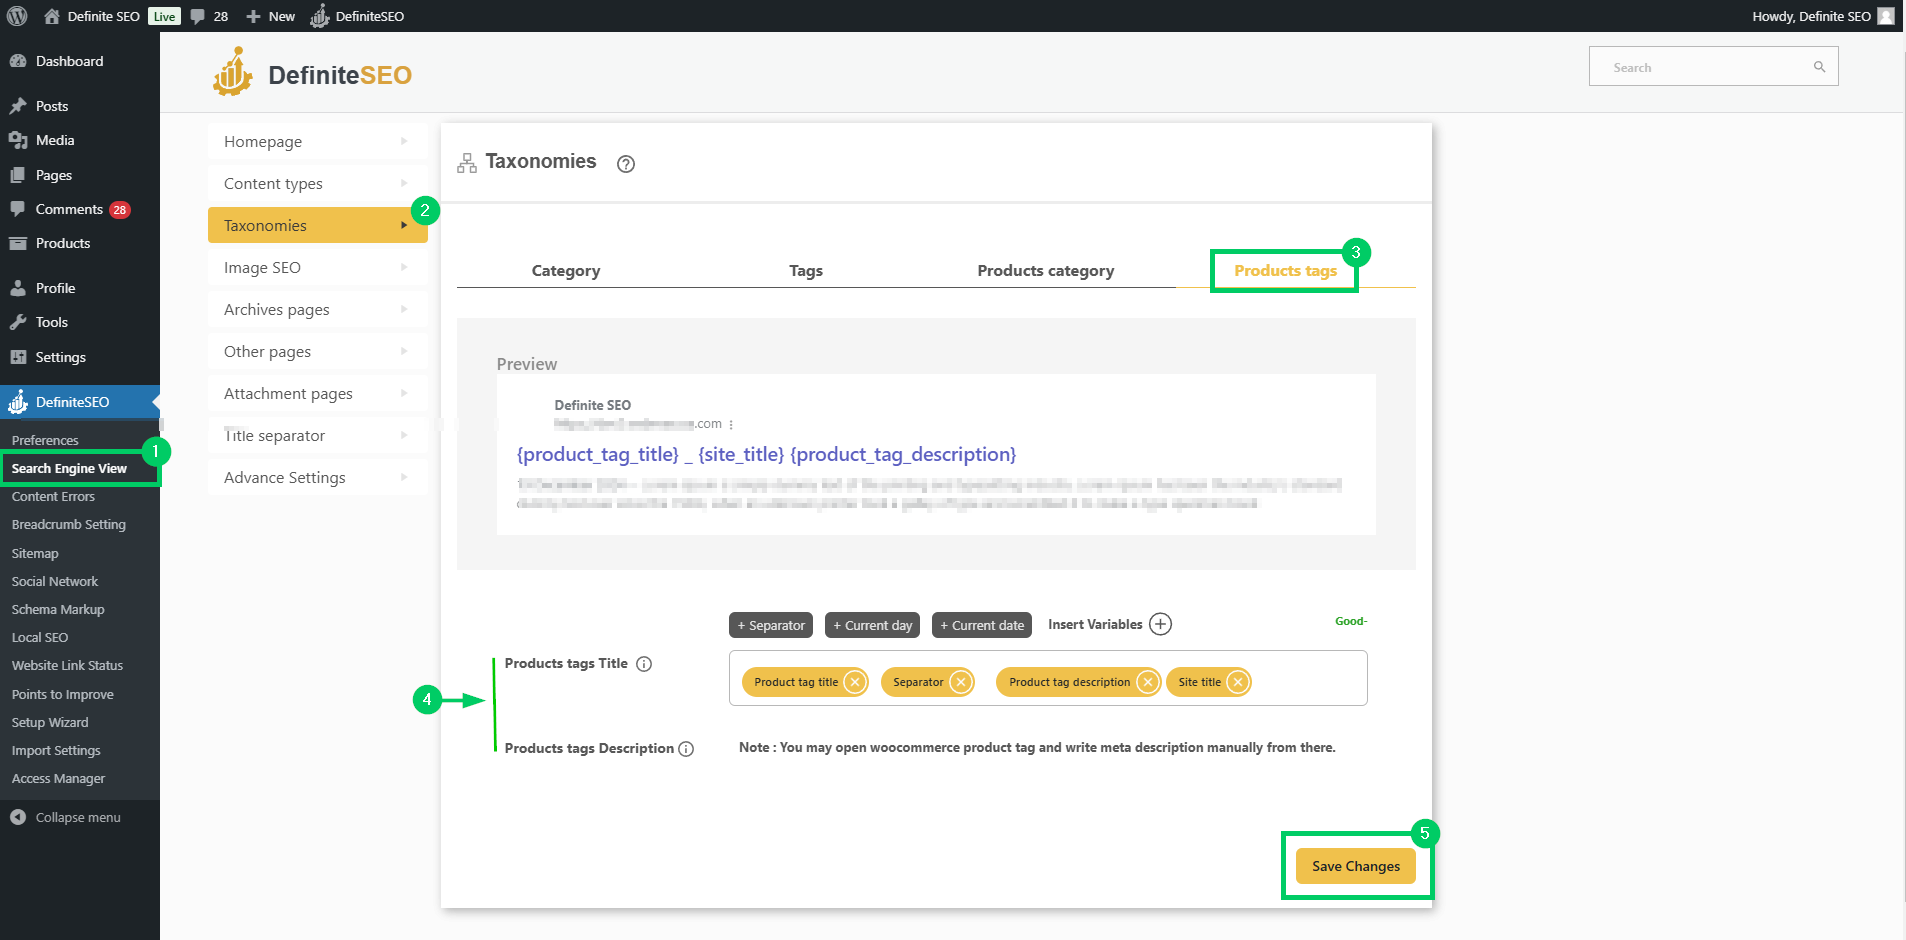Remove the Separator chip from title field
The height and width of the screenshot is (940, 1906).
click(x=961, y=682)
